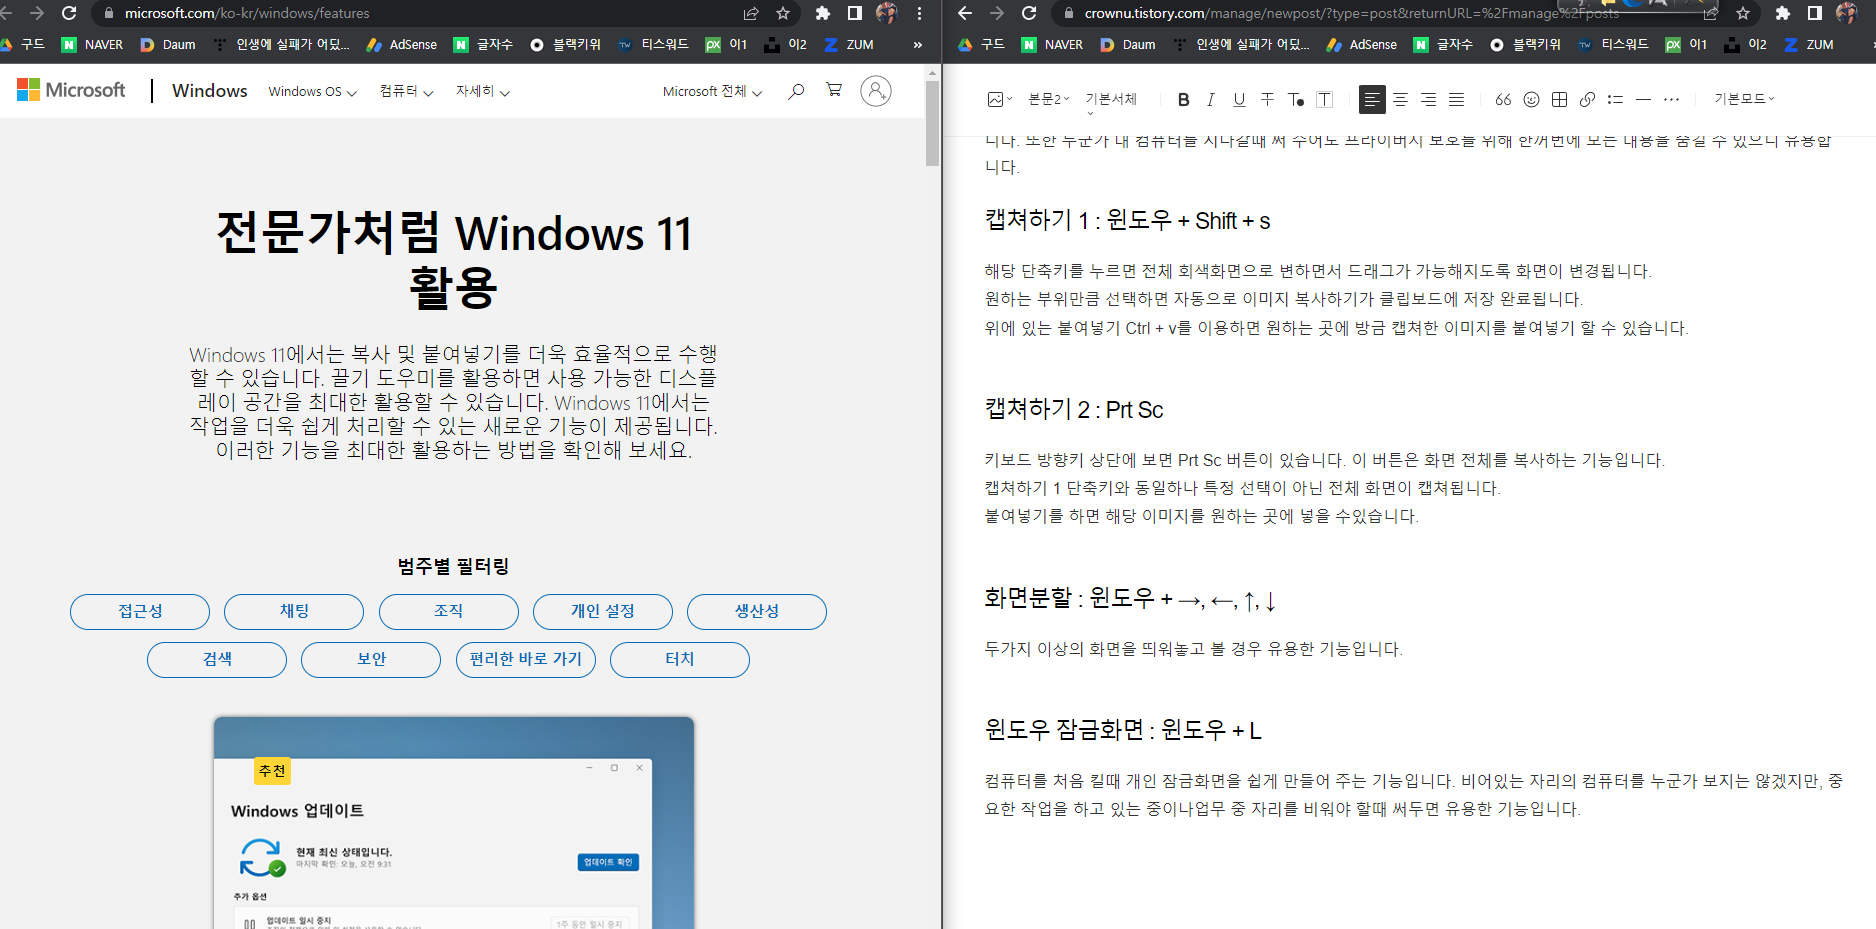The width and height of the screenshot is (1876, 929).
Task: Open the 기본모드 editor mode dropdown
Action: [1744, 99]
